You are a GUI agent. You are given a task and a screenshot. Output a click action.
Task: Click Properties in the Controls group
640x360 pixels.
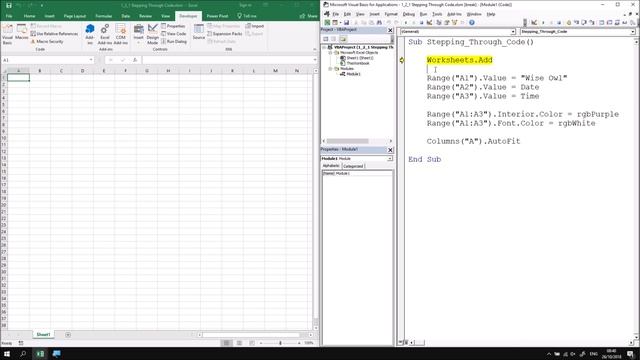[173, 26]
